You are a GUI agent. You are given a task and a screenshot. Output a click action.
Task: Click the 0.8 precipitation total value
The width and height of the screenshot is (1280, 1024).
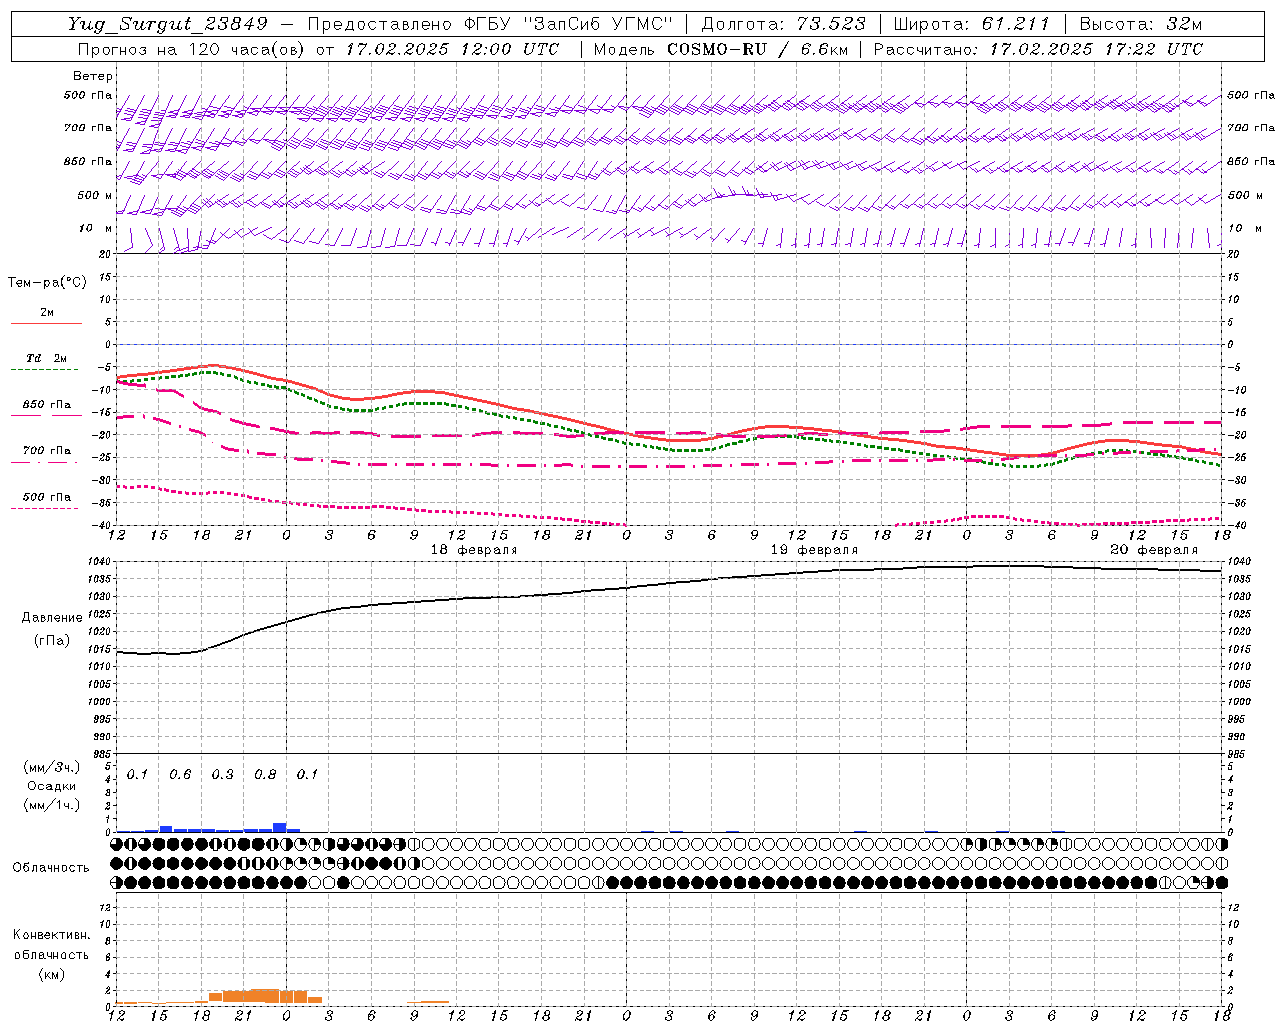[265, 775]
